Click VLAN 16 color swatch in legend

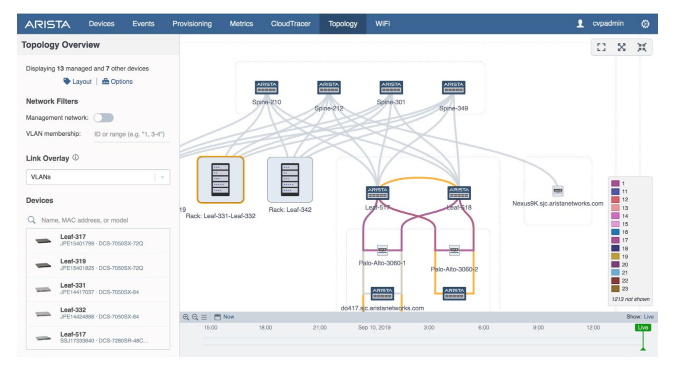615,232
